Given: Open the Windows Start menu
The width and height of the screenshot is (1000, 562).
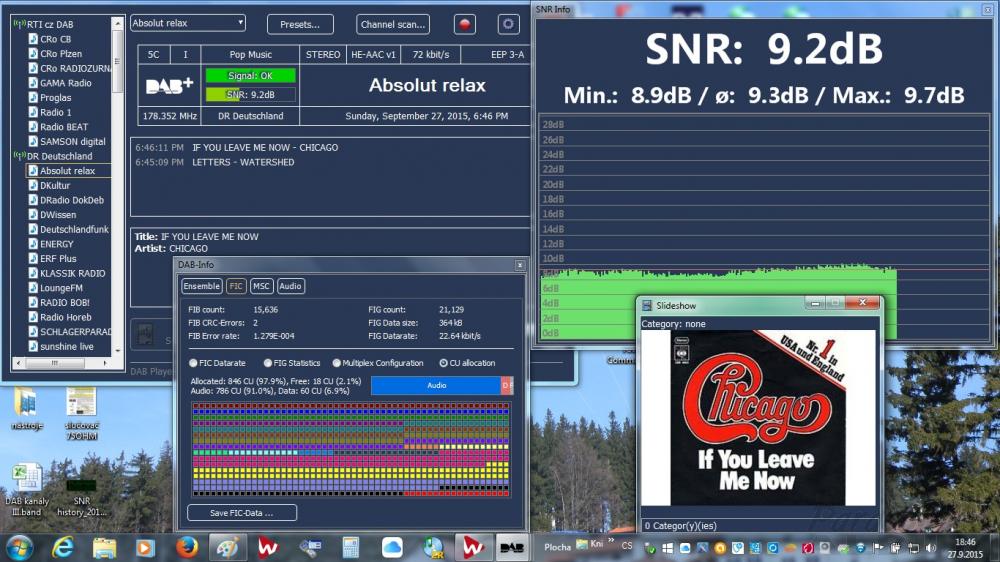Looking at the screenshot, I should pyautogui.click(x=20, y=547).
